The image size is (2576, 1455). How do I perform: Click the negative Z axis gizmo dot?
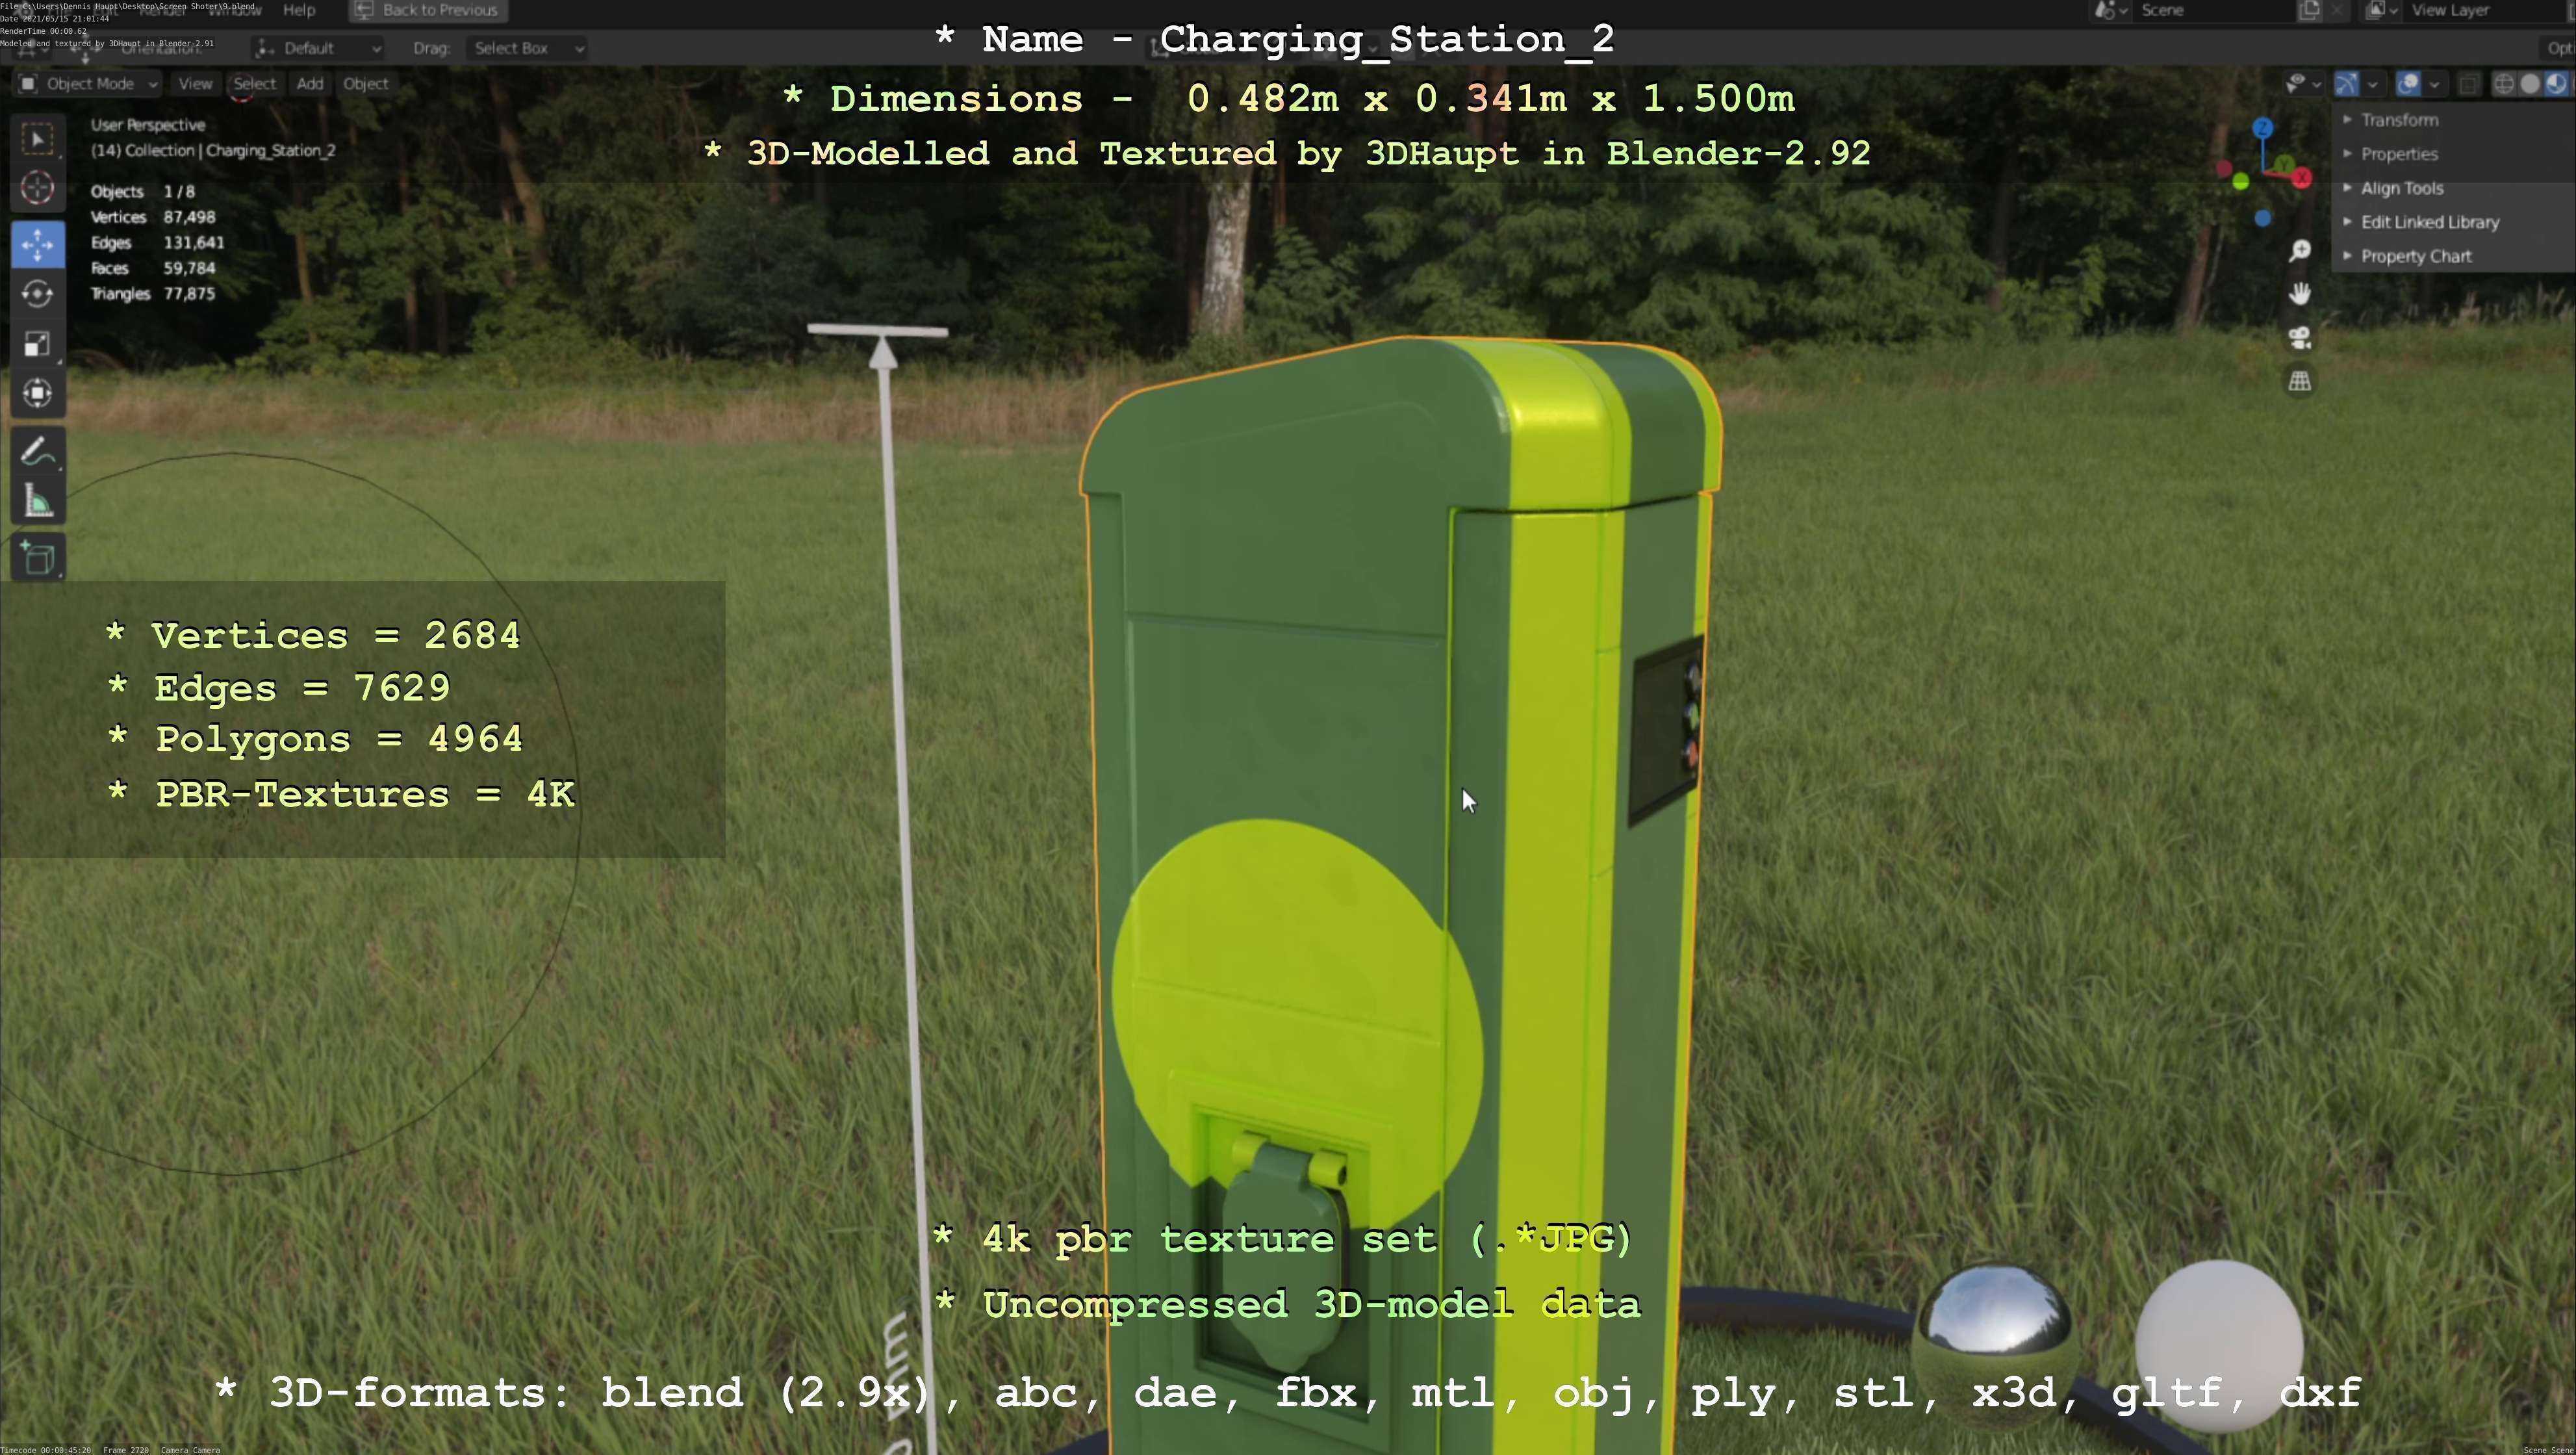(2263, 218)
